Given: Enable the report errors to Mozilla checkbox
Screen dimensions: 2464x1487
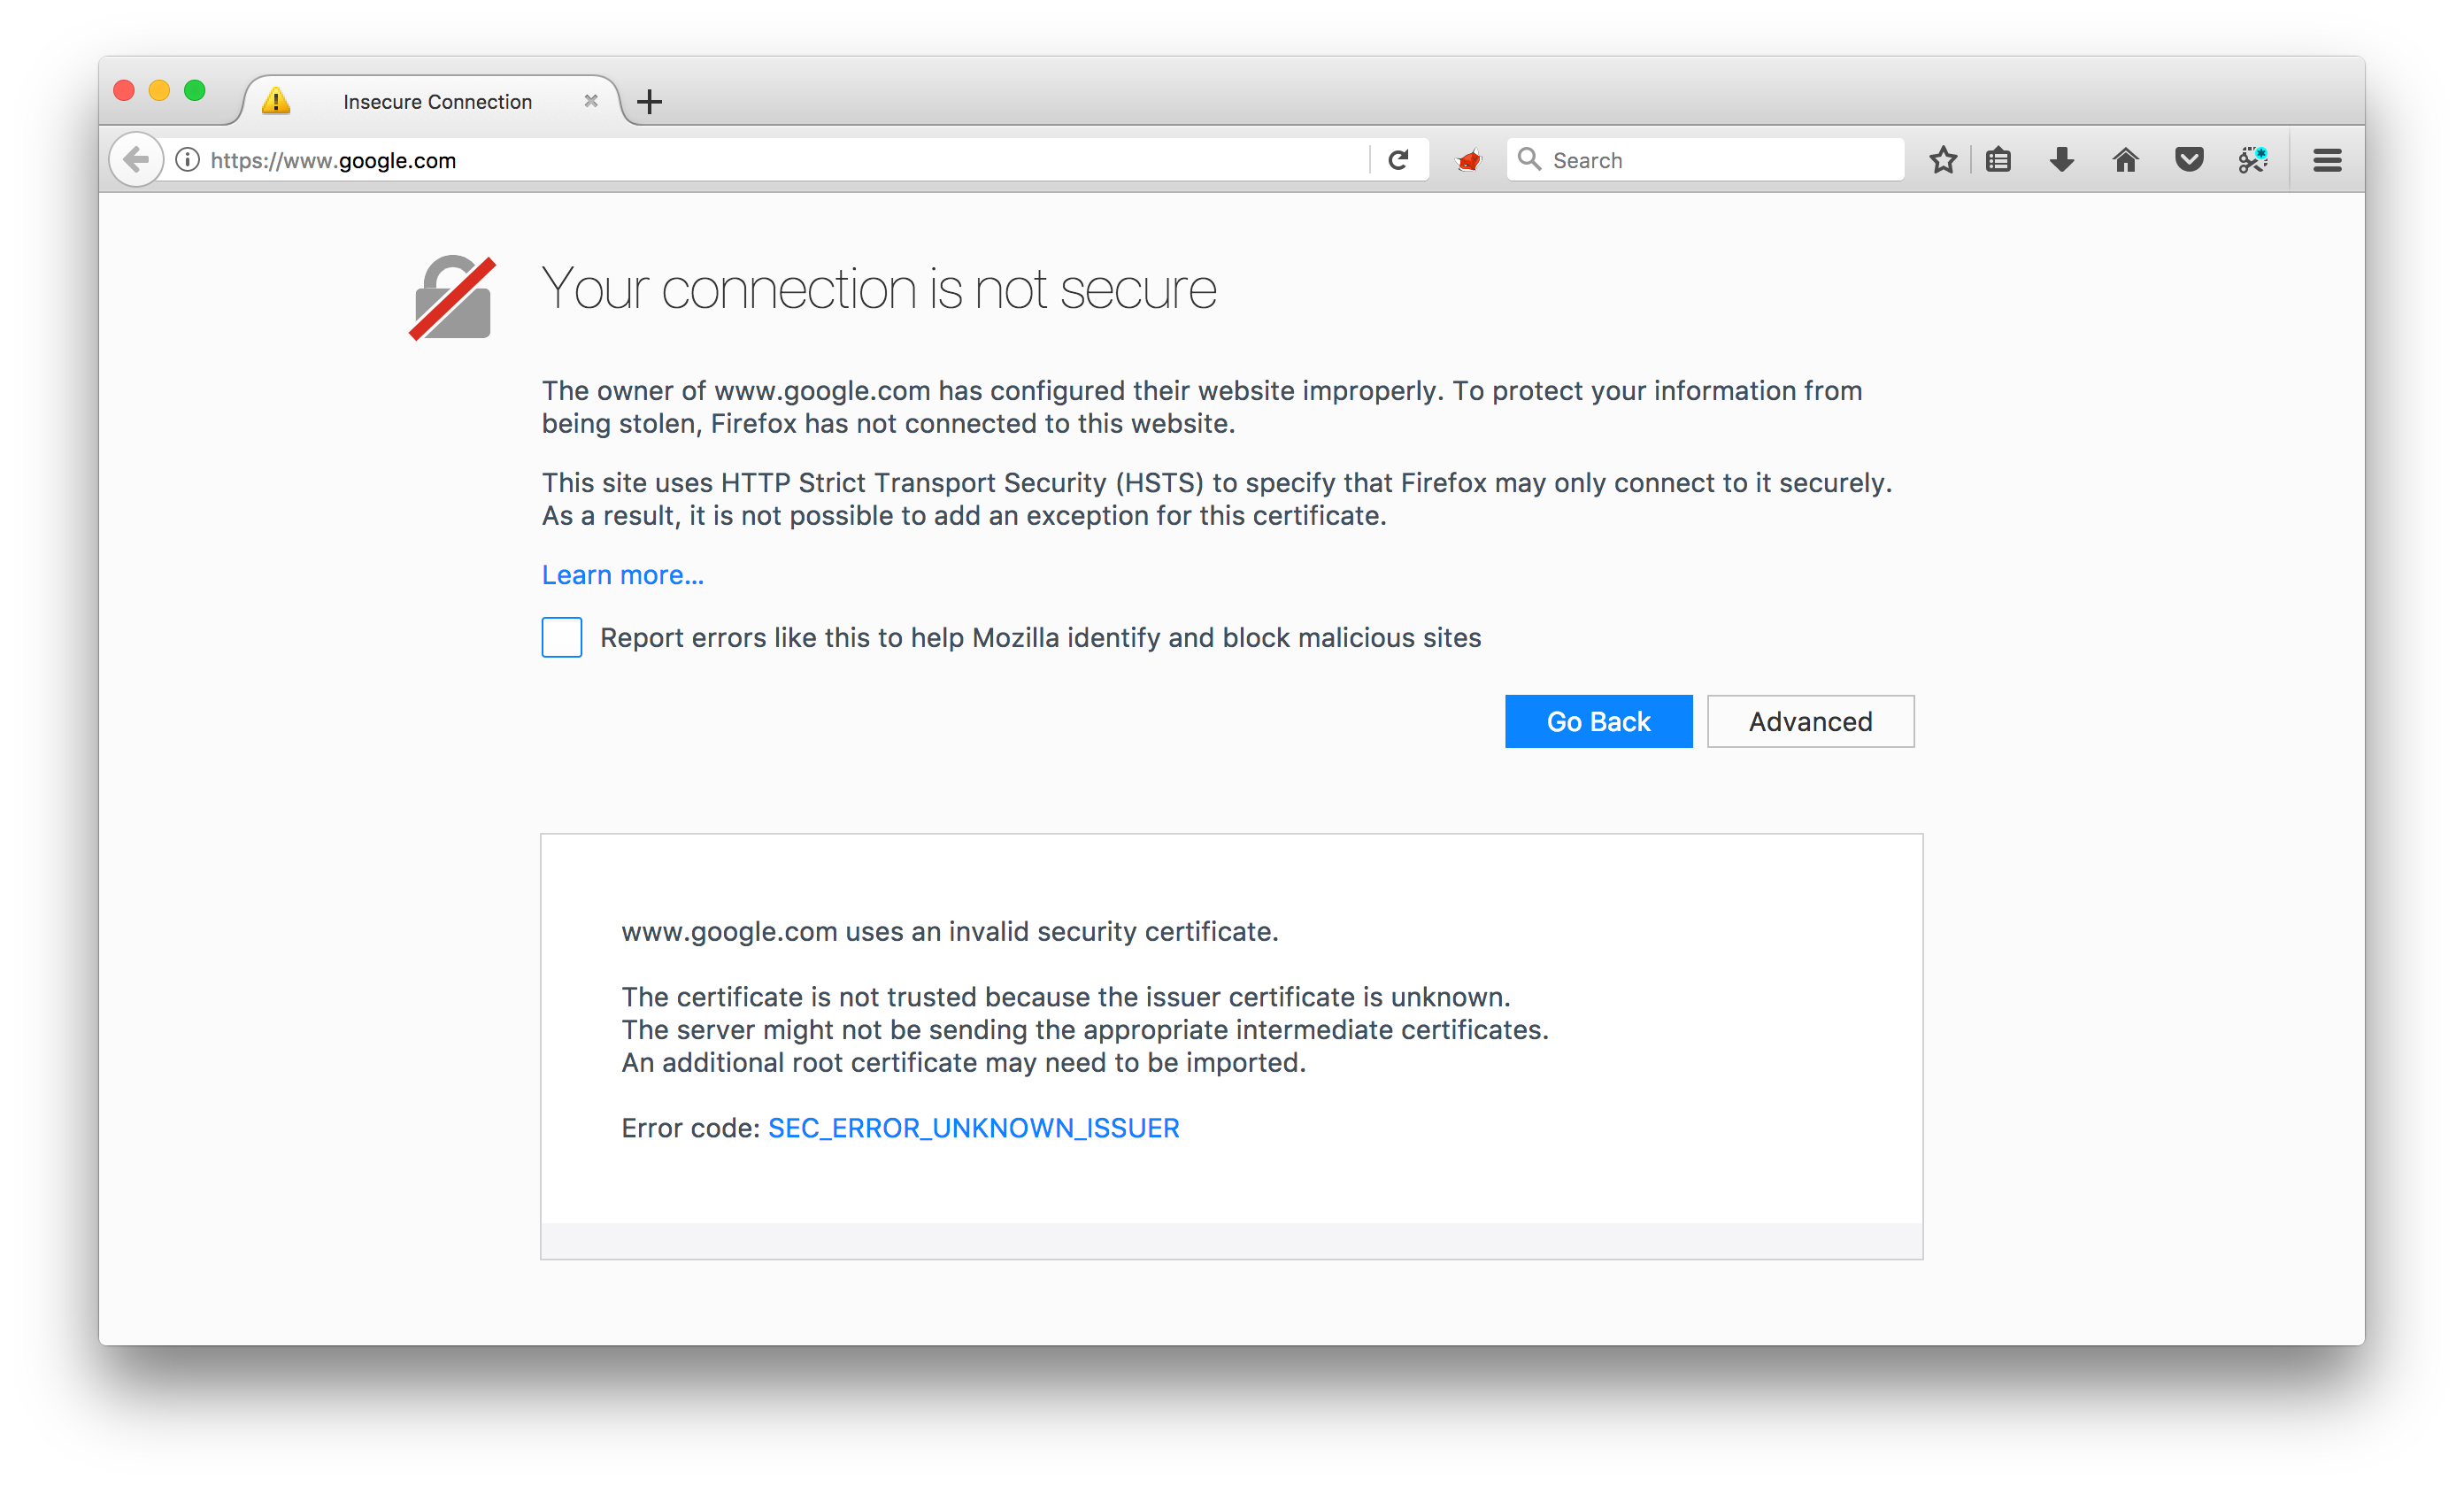Looking at the screenshot, I should [x=562, y=637].
